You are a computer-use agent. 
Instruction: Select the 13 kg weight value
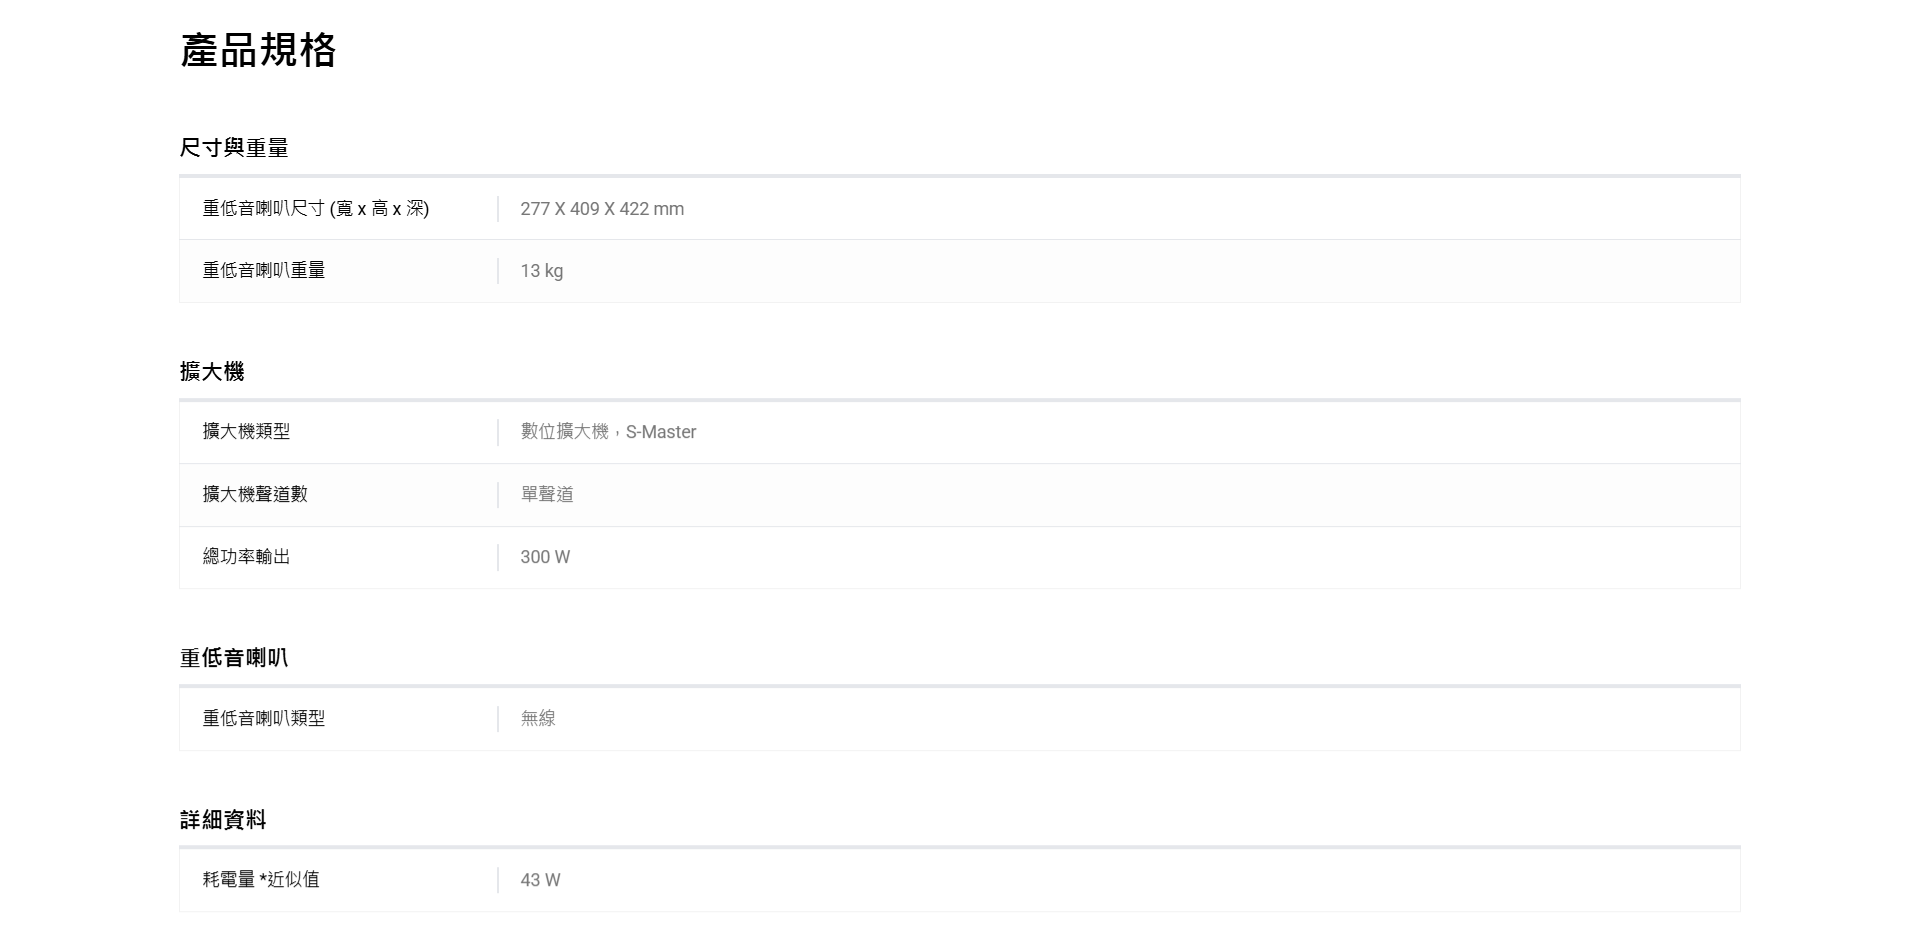[541, 271]
